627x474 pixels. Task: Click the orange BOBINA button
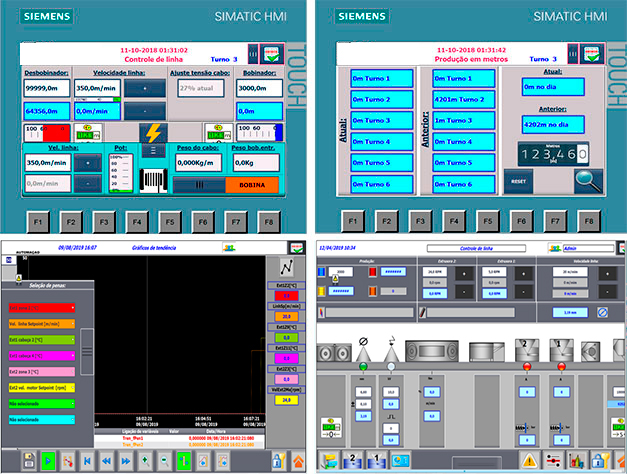coord(252,185)
